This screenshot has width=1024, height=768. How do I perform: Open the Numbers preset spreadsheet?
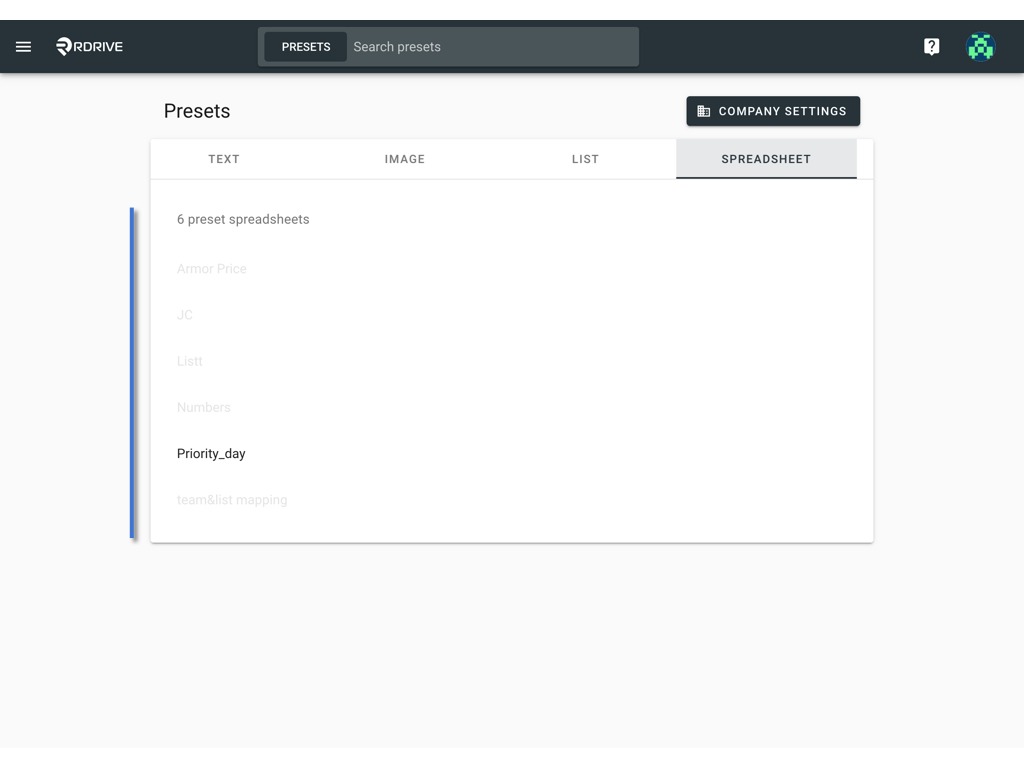[x=204, y=408]
